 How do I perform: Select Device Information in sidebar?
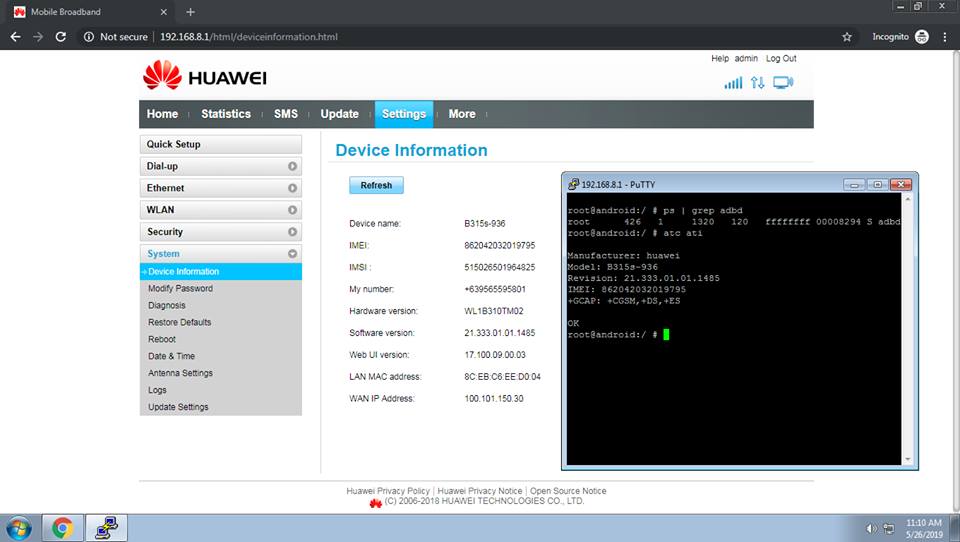220,271
